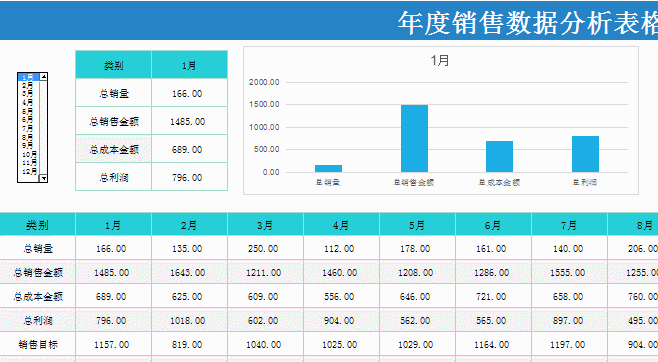Click cell 1018.00
This screenshot has height=362, width=658.
pos(189,320)
